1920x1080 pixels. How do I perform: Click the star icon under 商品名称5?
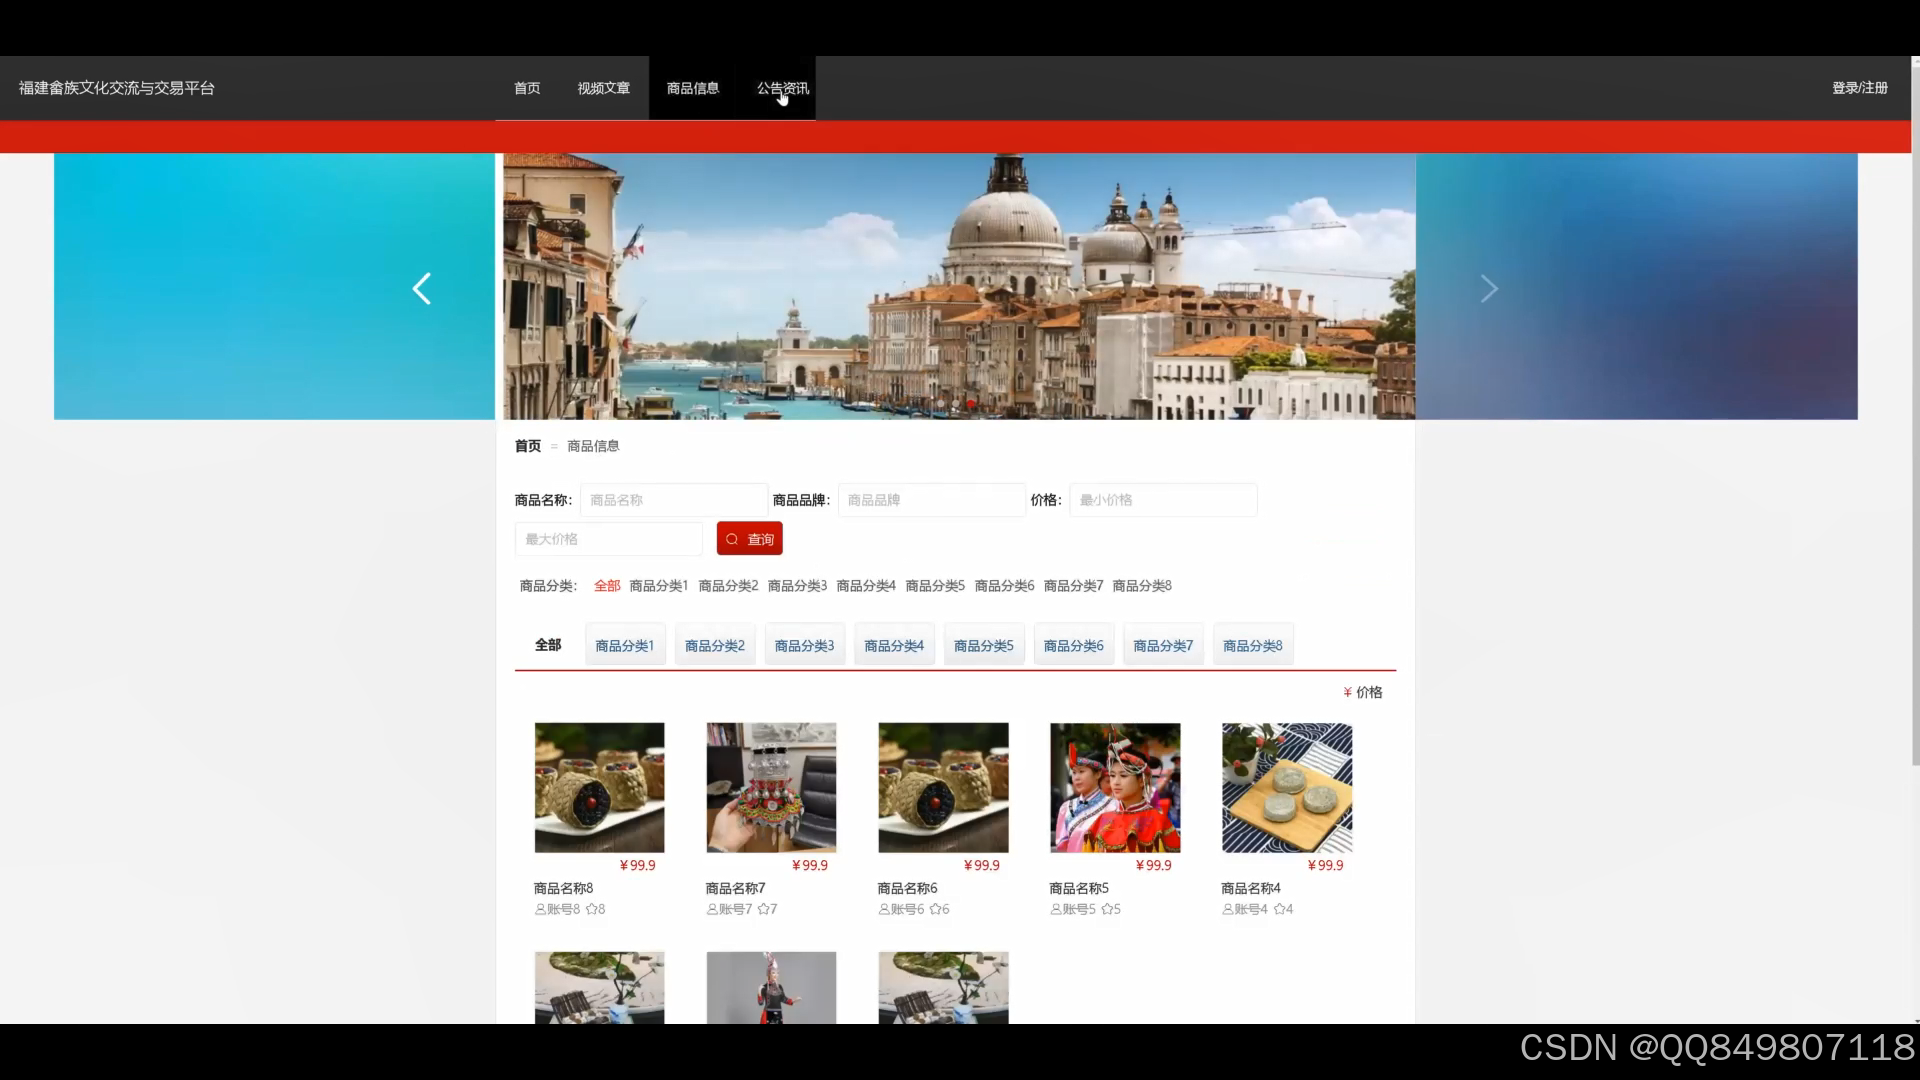[x=1107, y=909]
